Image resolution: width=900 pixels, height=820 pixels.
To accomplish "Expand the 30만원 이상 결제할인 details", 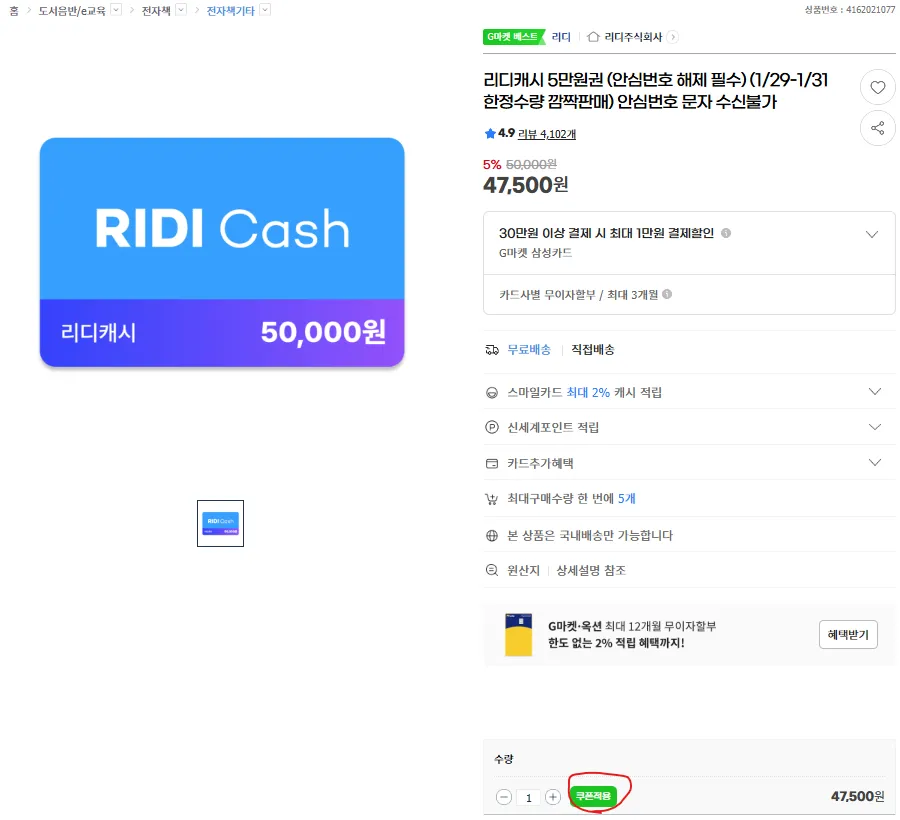I will (x=875, y=232).
